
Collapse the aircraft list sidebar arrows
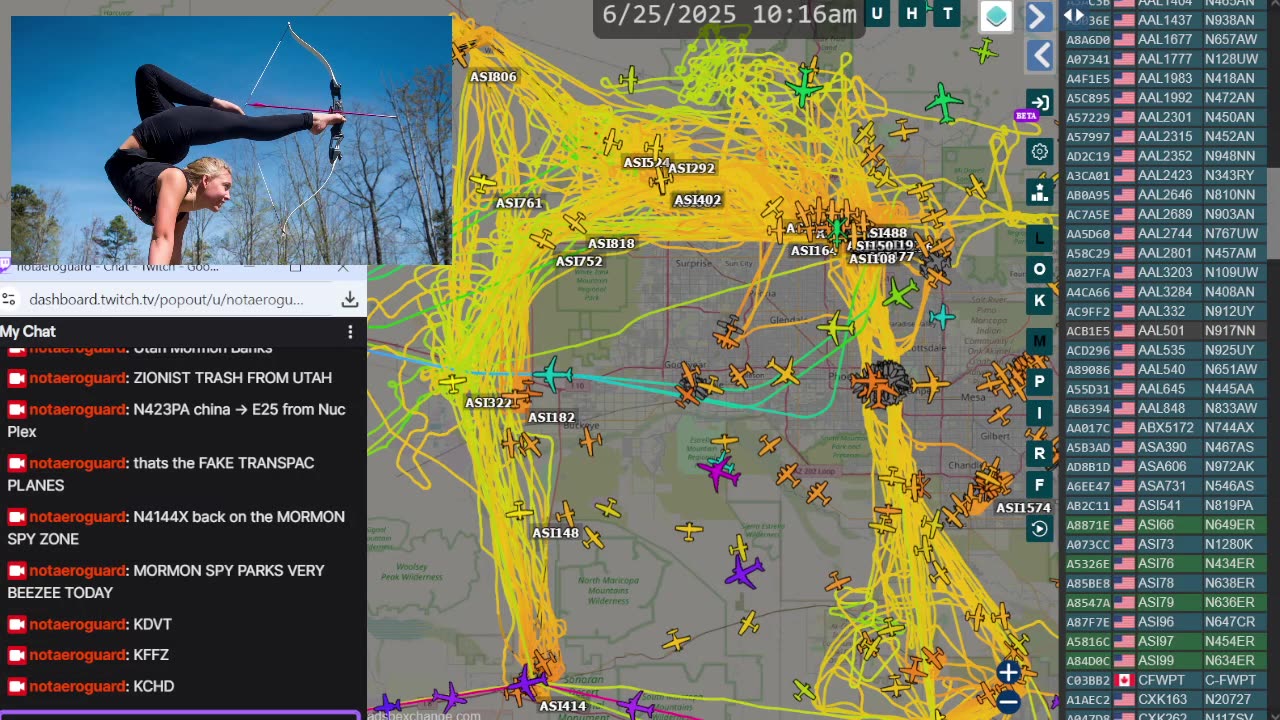1074,15
